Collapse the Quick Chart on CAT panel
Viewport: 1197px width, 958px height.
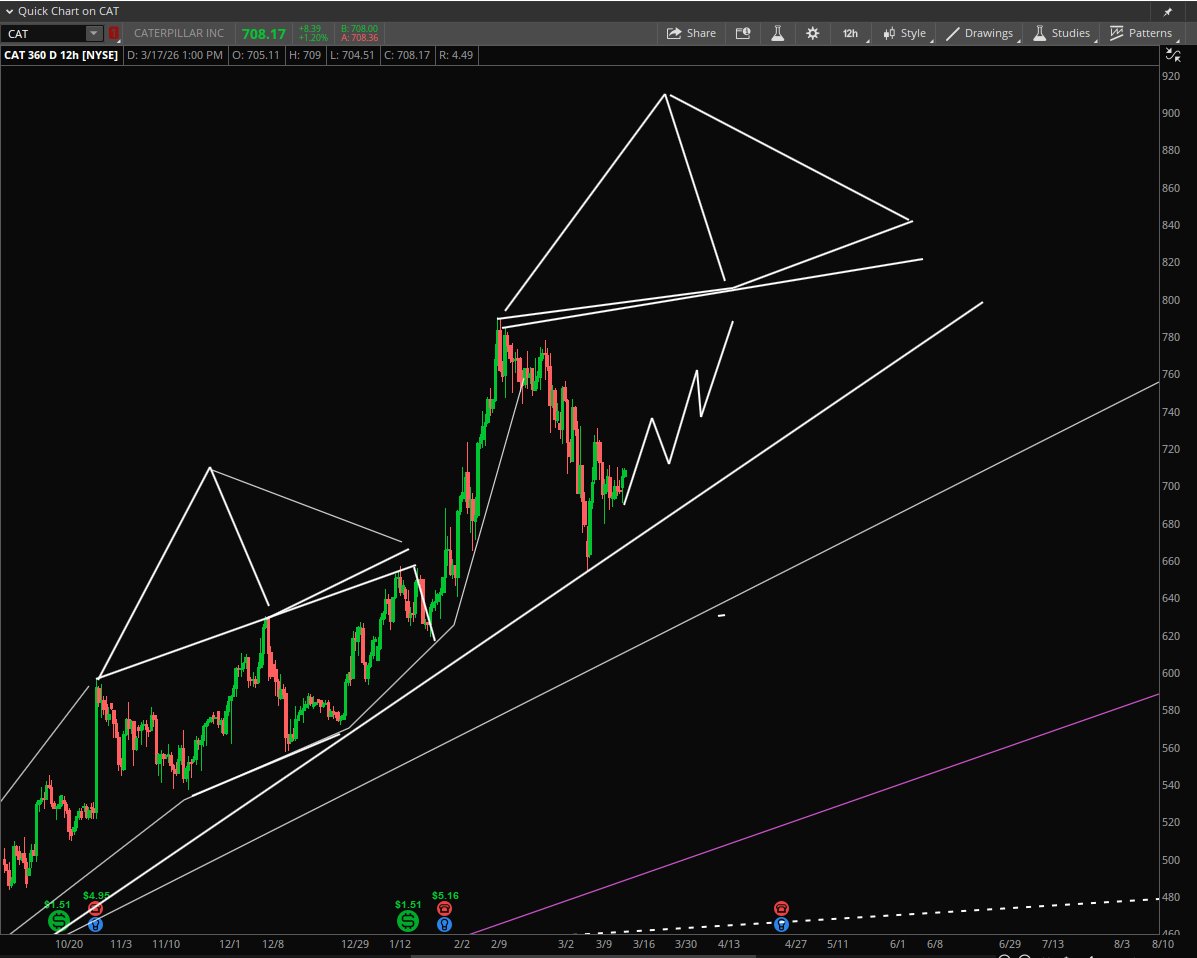(8, 11)
